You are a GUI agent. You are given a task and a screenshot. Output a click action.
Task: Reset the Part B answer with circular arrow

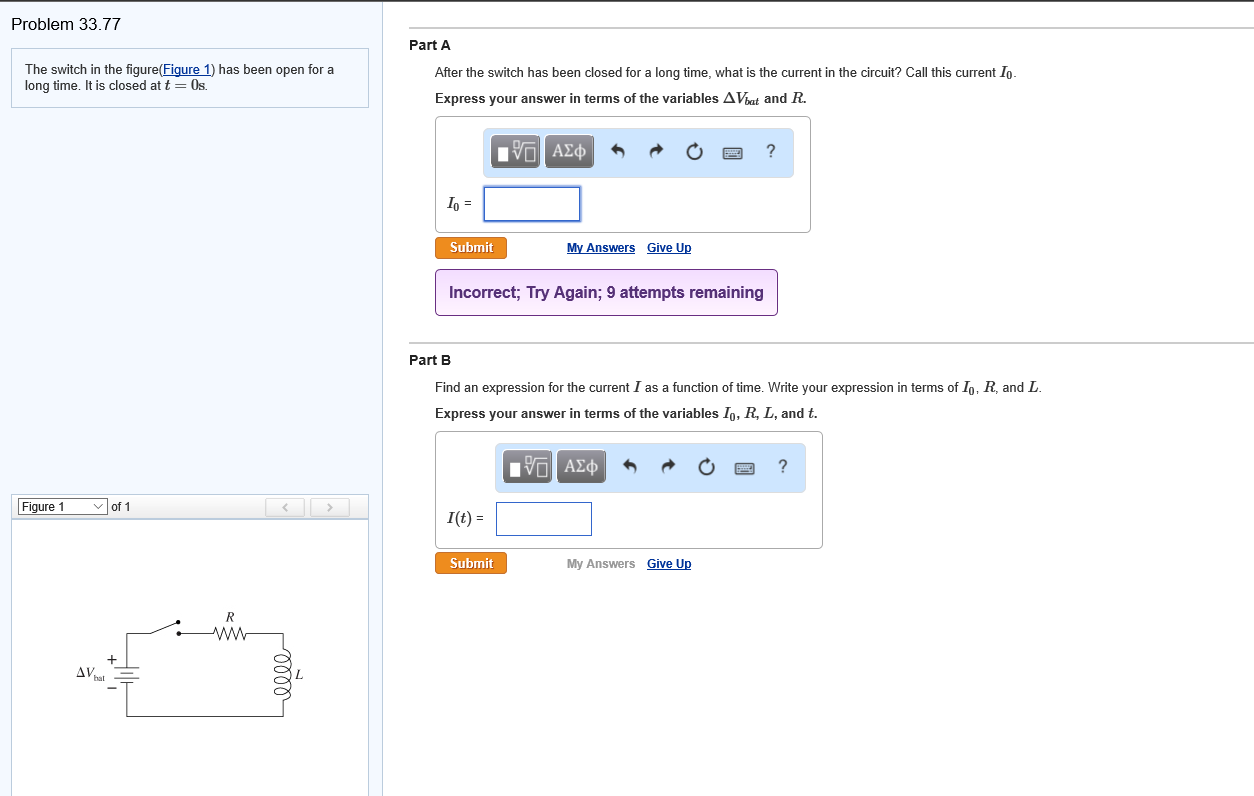[706, 467]
